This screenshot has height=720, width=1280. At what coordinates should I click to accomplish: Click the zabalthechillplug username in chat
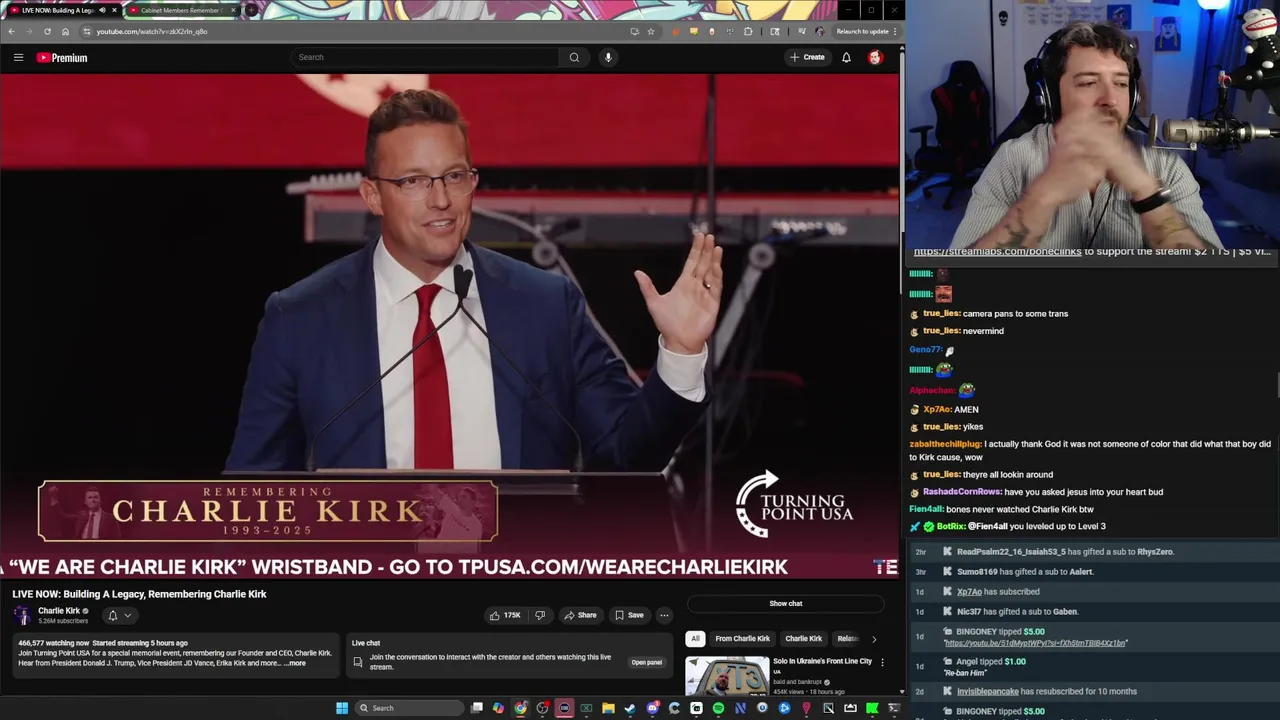945,444
